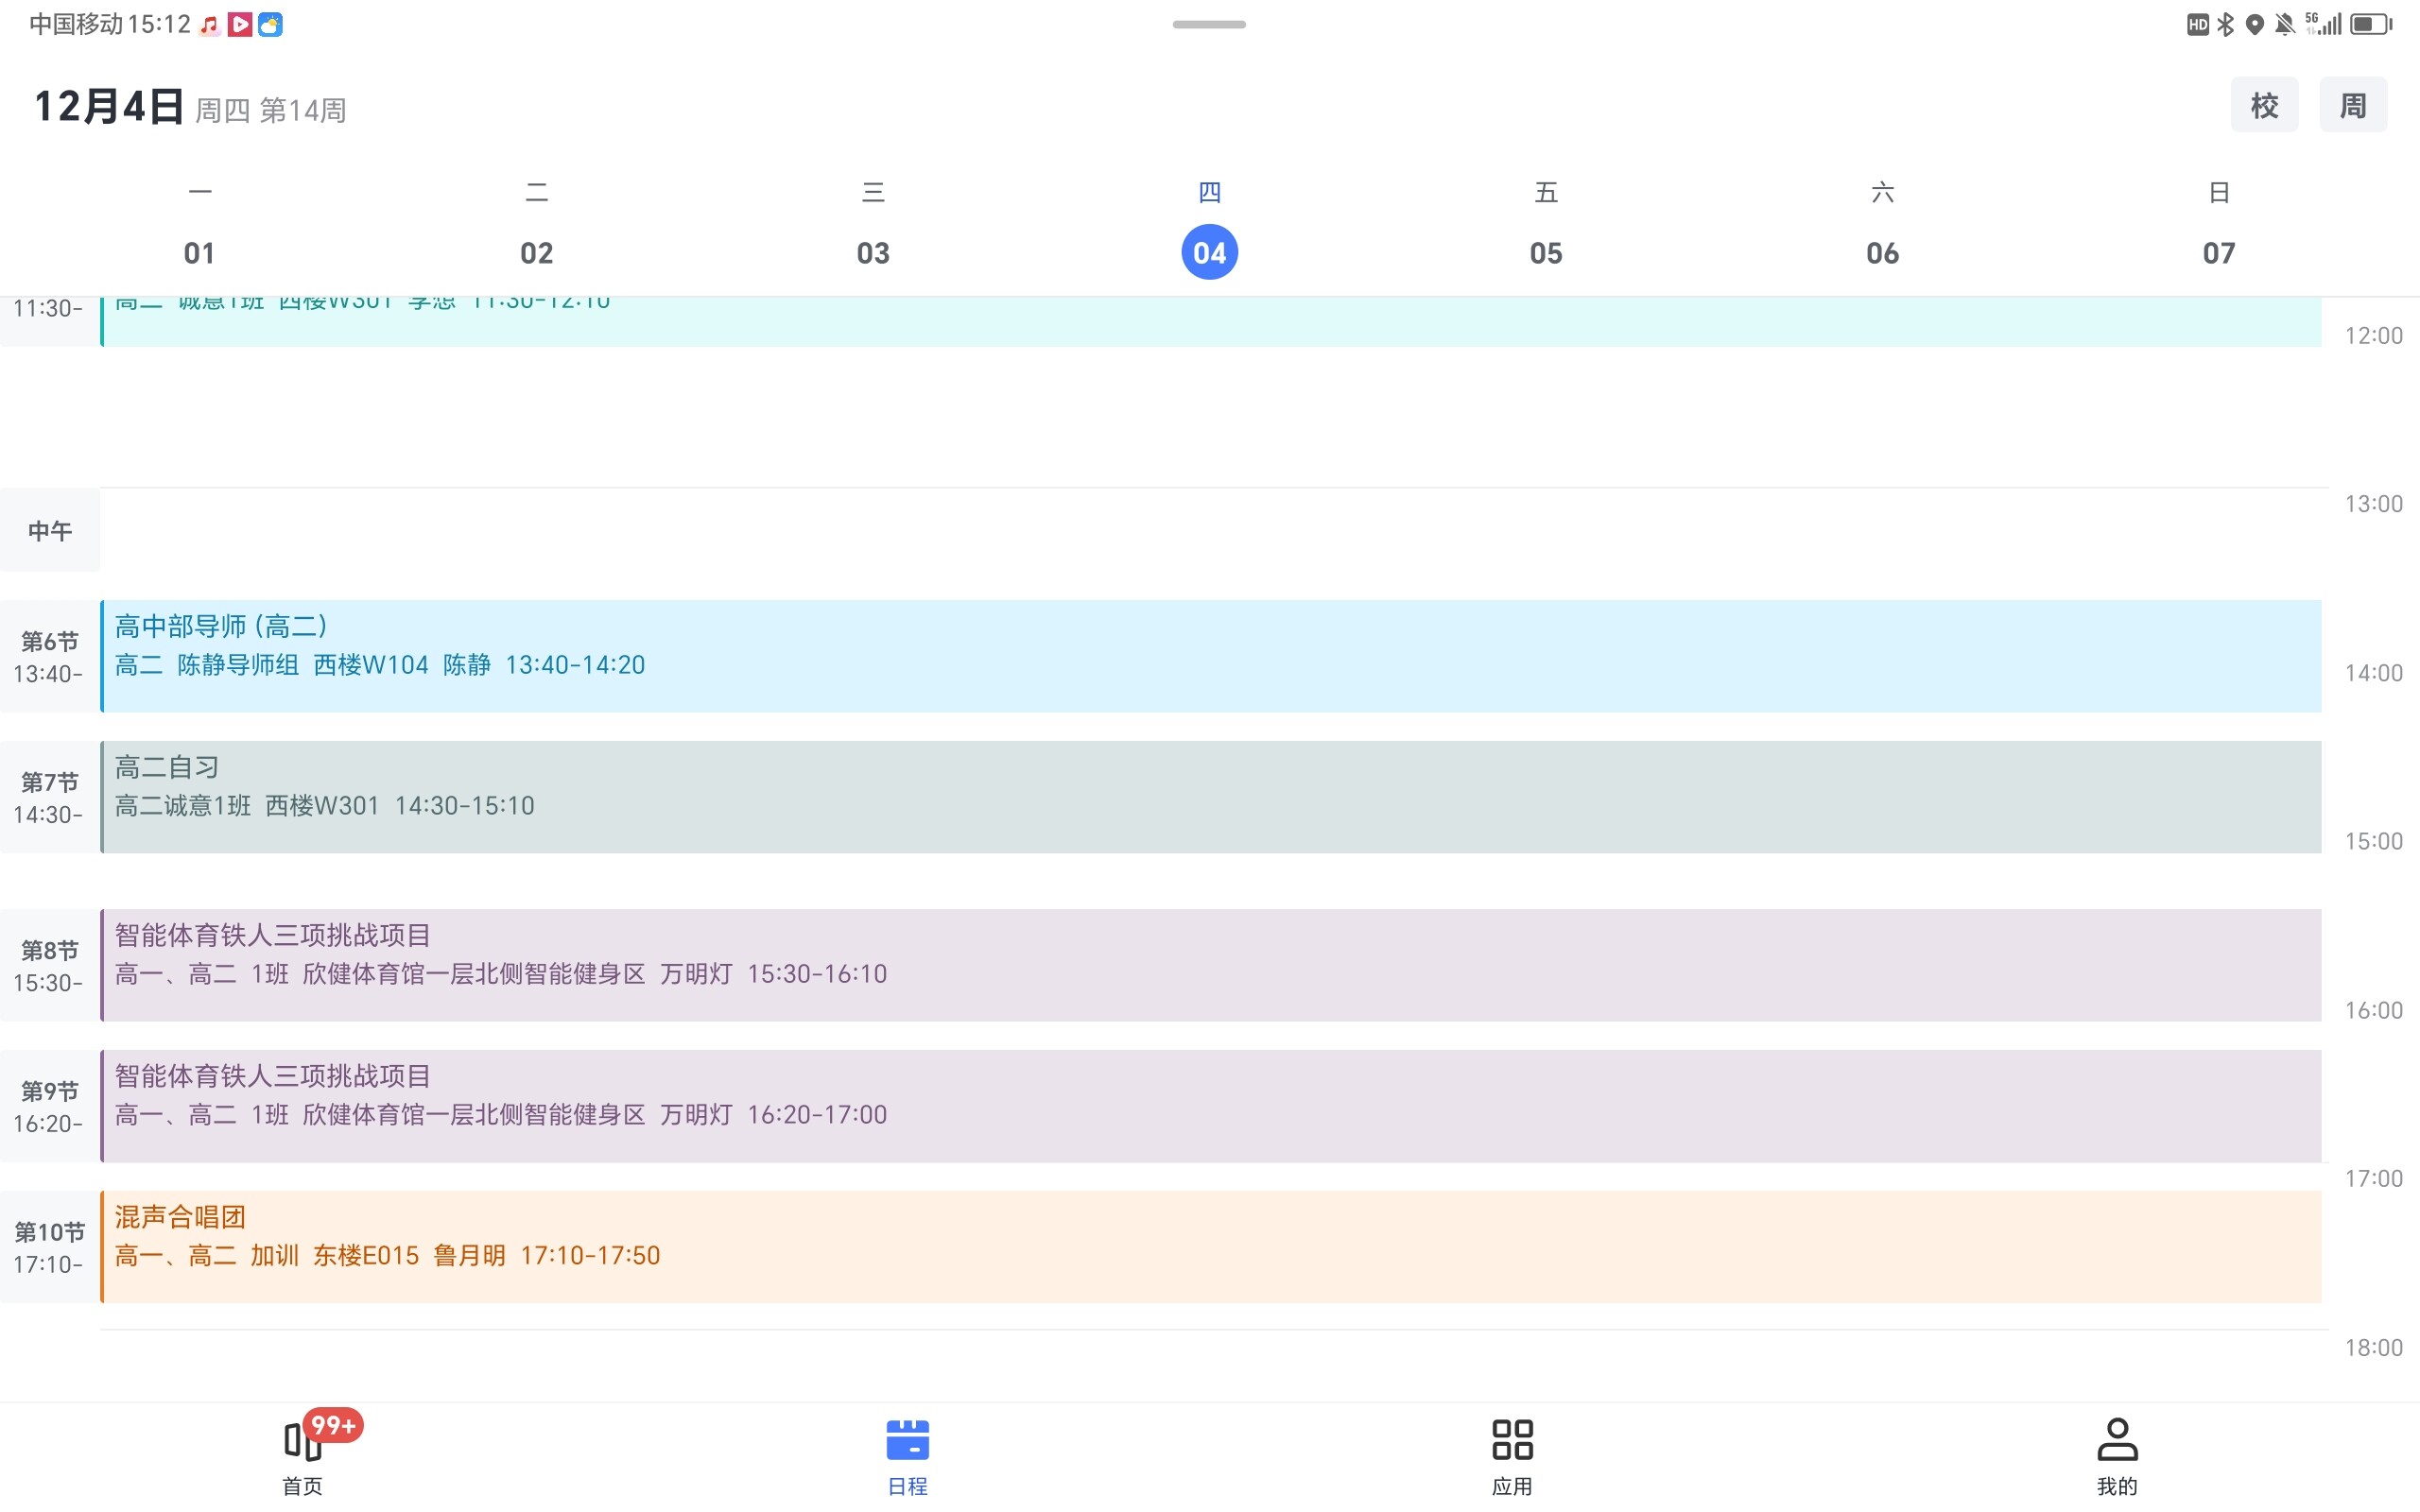This screenshot has width=2420, height=1512.
Task: Select Sunday 07 in the week strip
Action: click(2218, 252)
